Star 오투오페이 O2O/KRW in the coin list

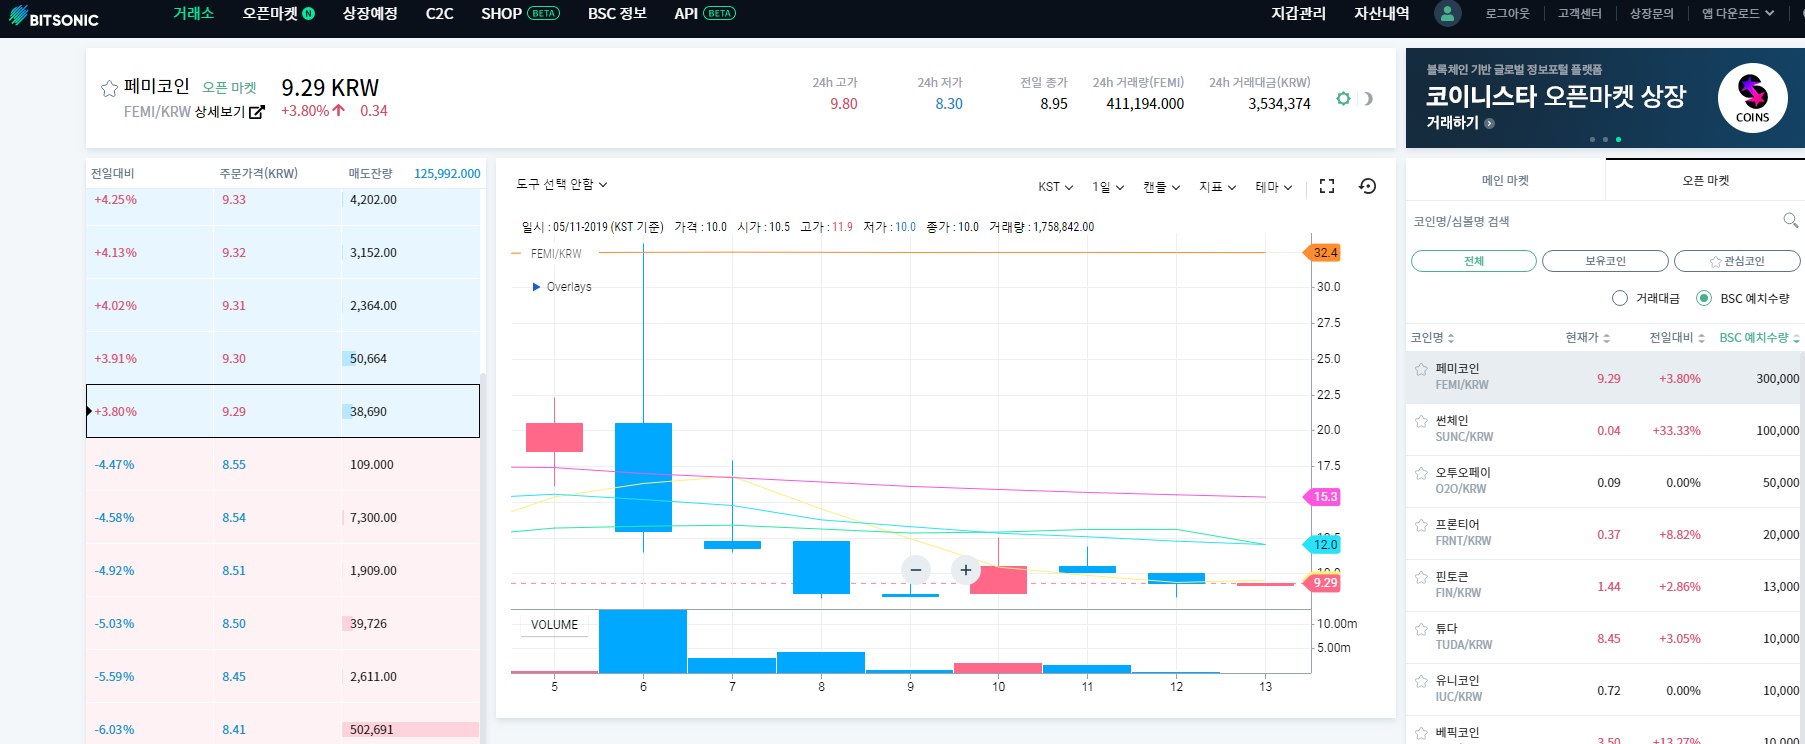click(1421, 474)
